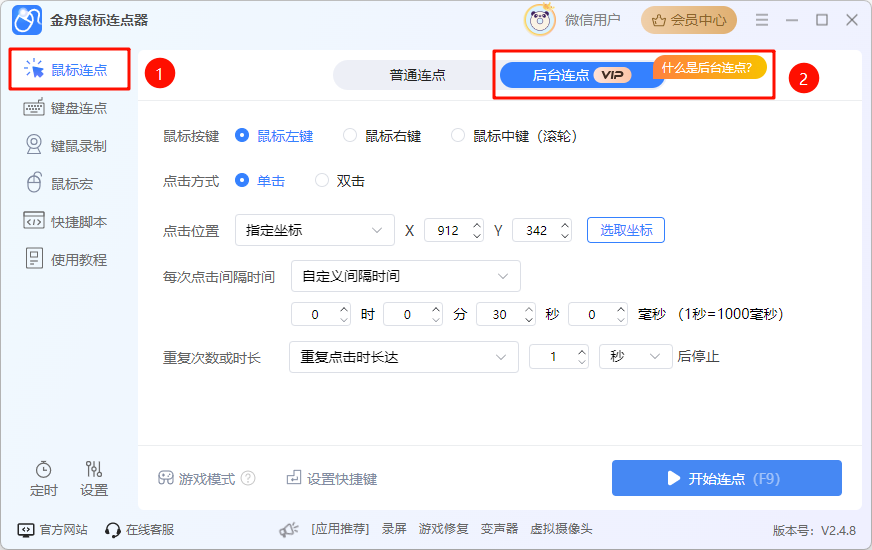Click the 开始连点 (F9) button
The image size is (872, 550).
[727, 478]
